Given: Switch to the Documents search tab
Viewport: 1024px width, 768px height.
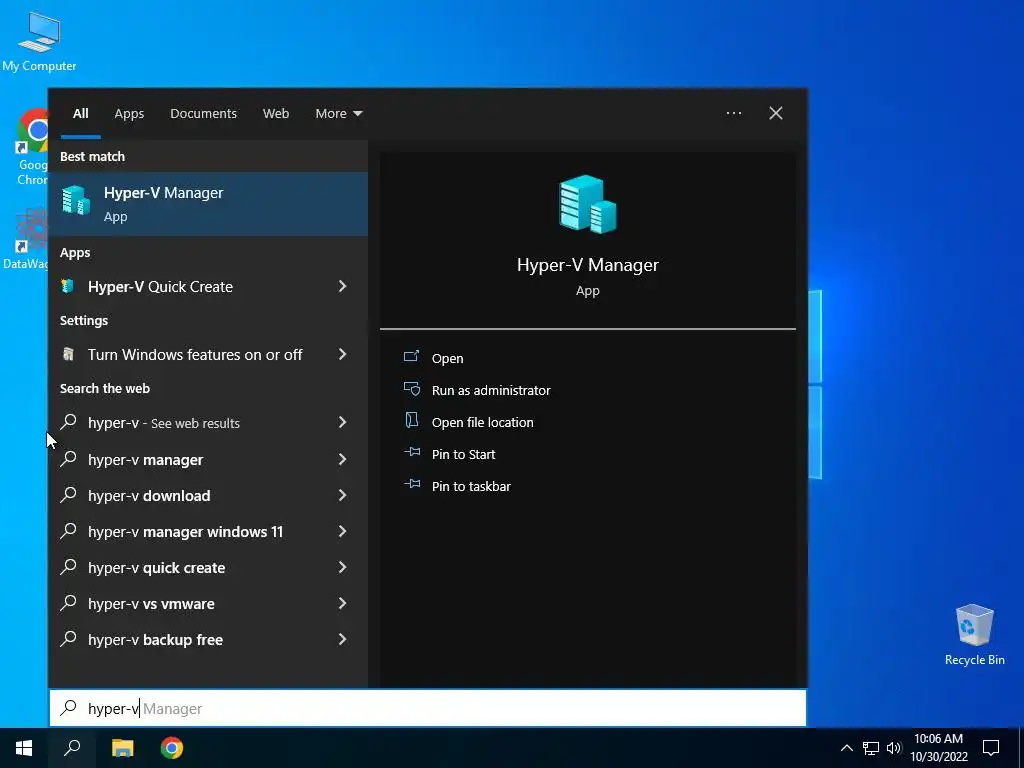Looking at the screenshot, I should point(203,114).
